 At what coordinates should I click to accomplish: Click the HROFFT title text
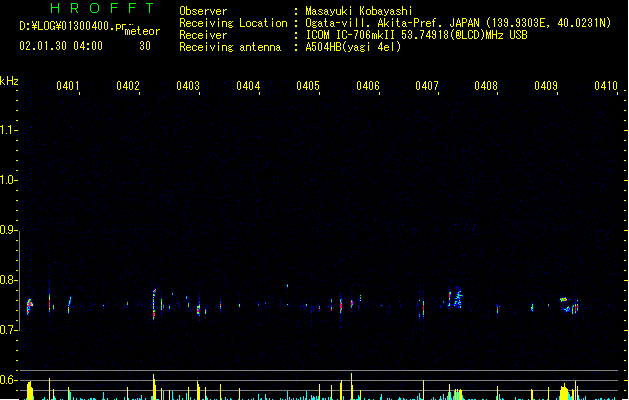coord(102,8)
